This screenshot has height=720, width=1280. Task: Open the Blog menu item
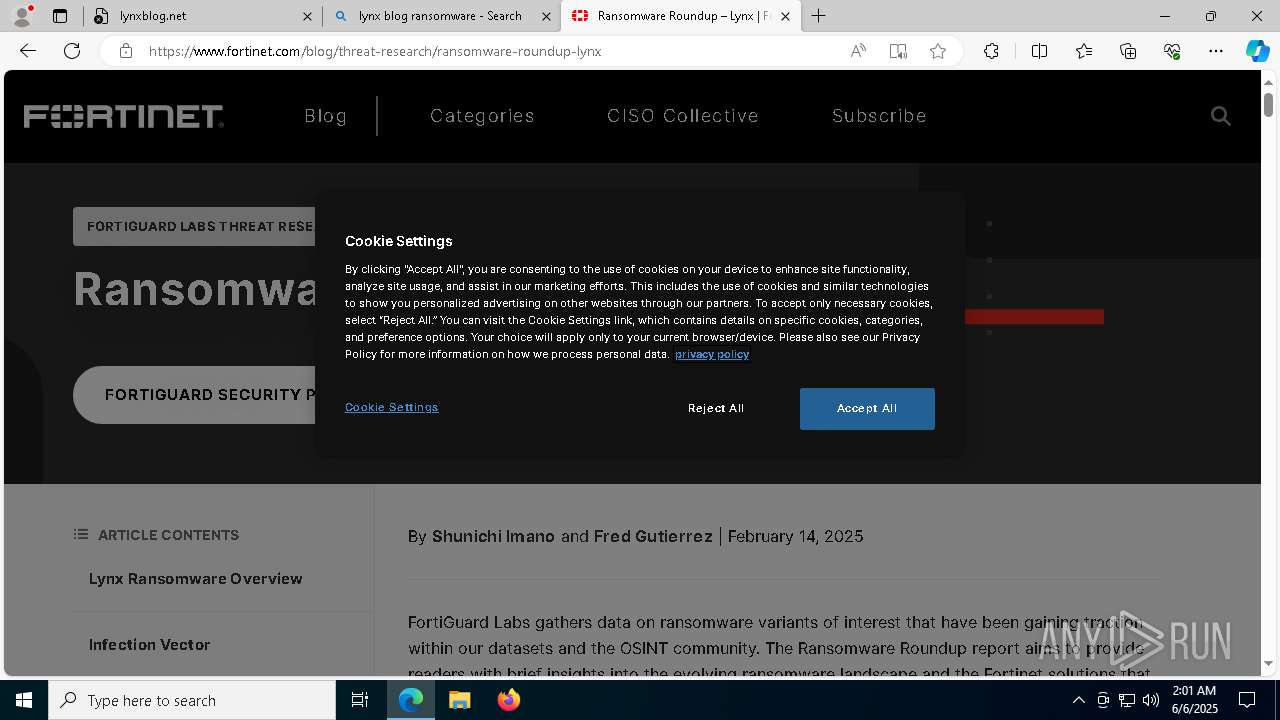tap(325, 116)
